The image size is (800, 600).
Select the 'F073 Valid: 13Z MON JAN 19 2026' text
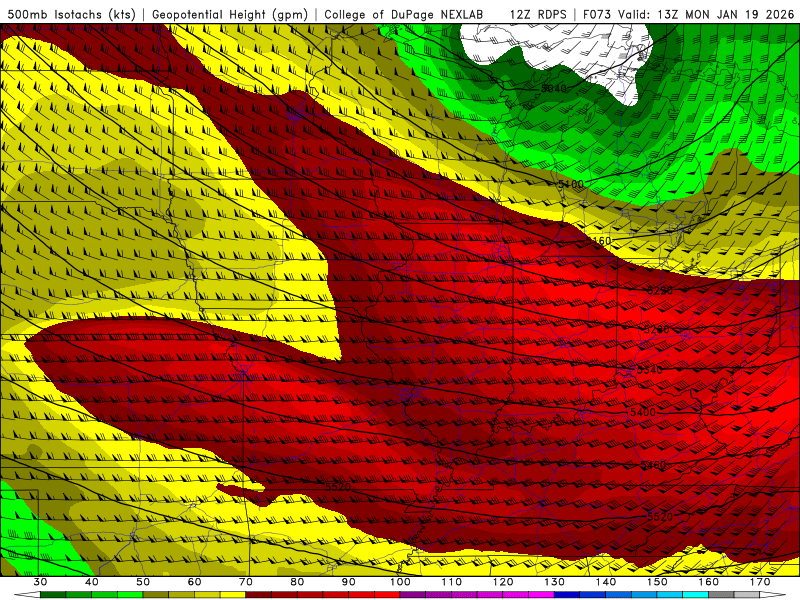coord(688,15)
